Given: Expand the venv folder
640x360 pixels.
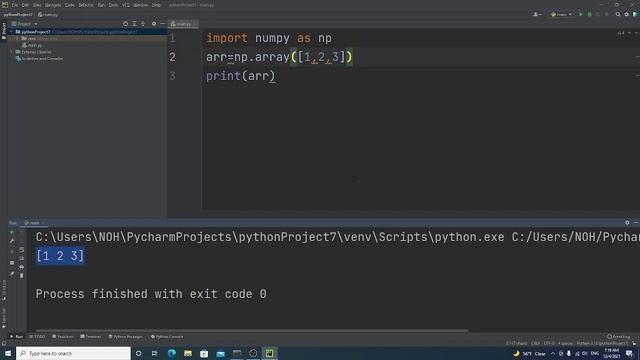Looking at the screenshot, I should coord(18,38).
